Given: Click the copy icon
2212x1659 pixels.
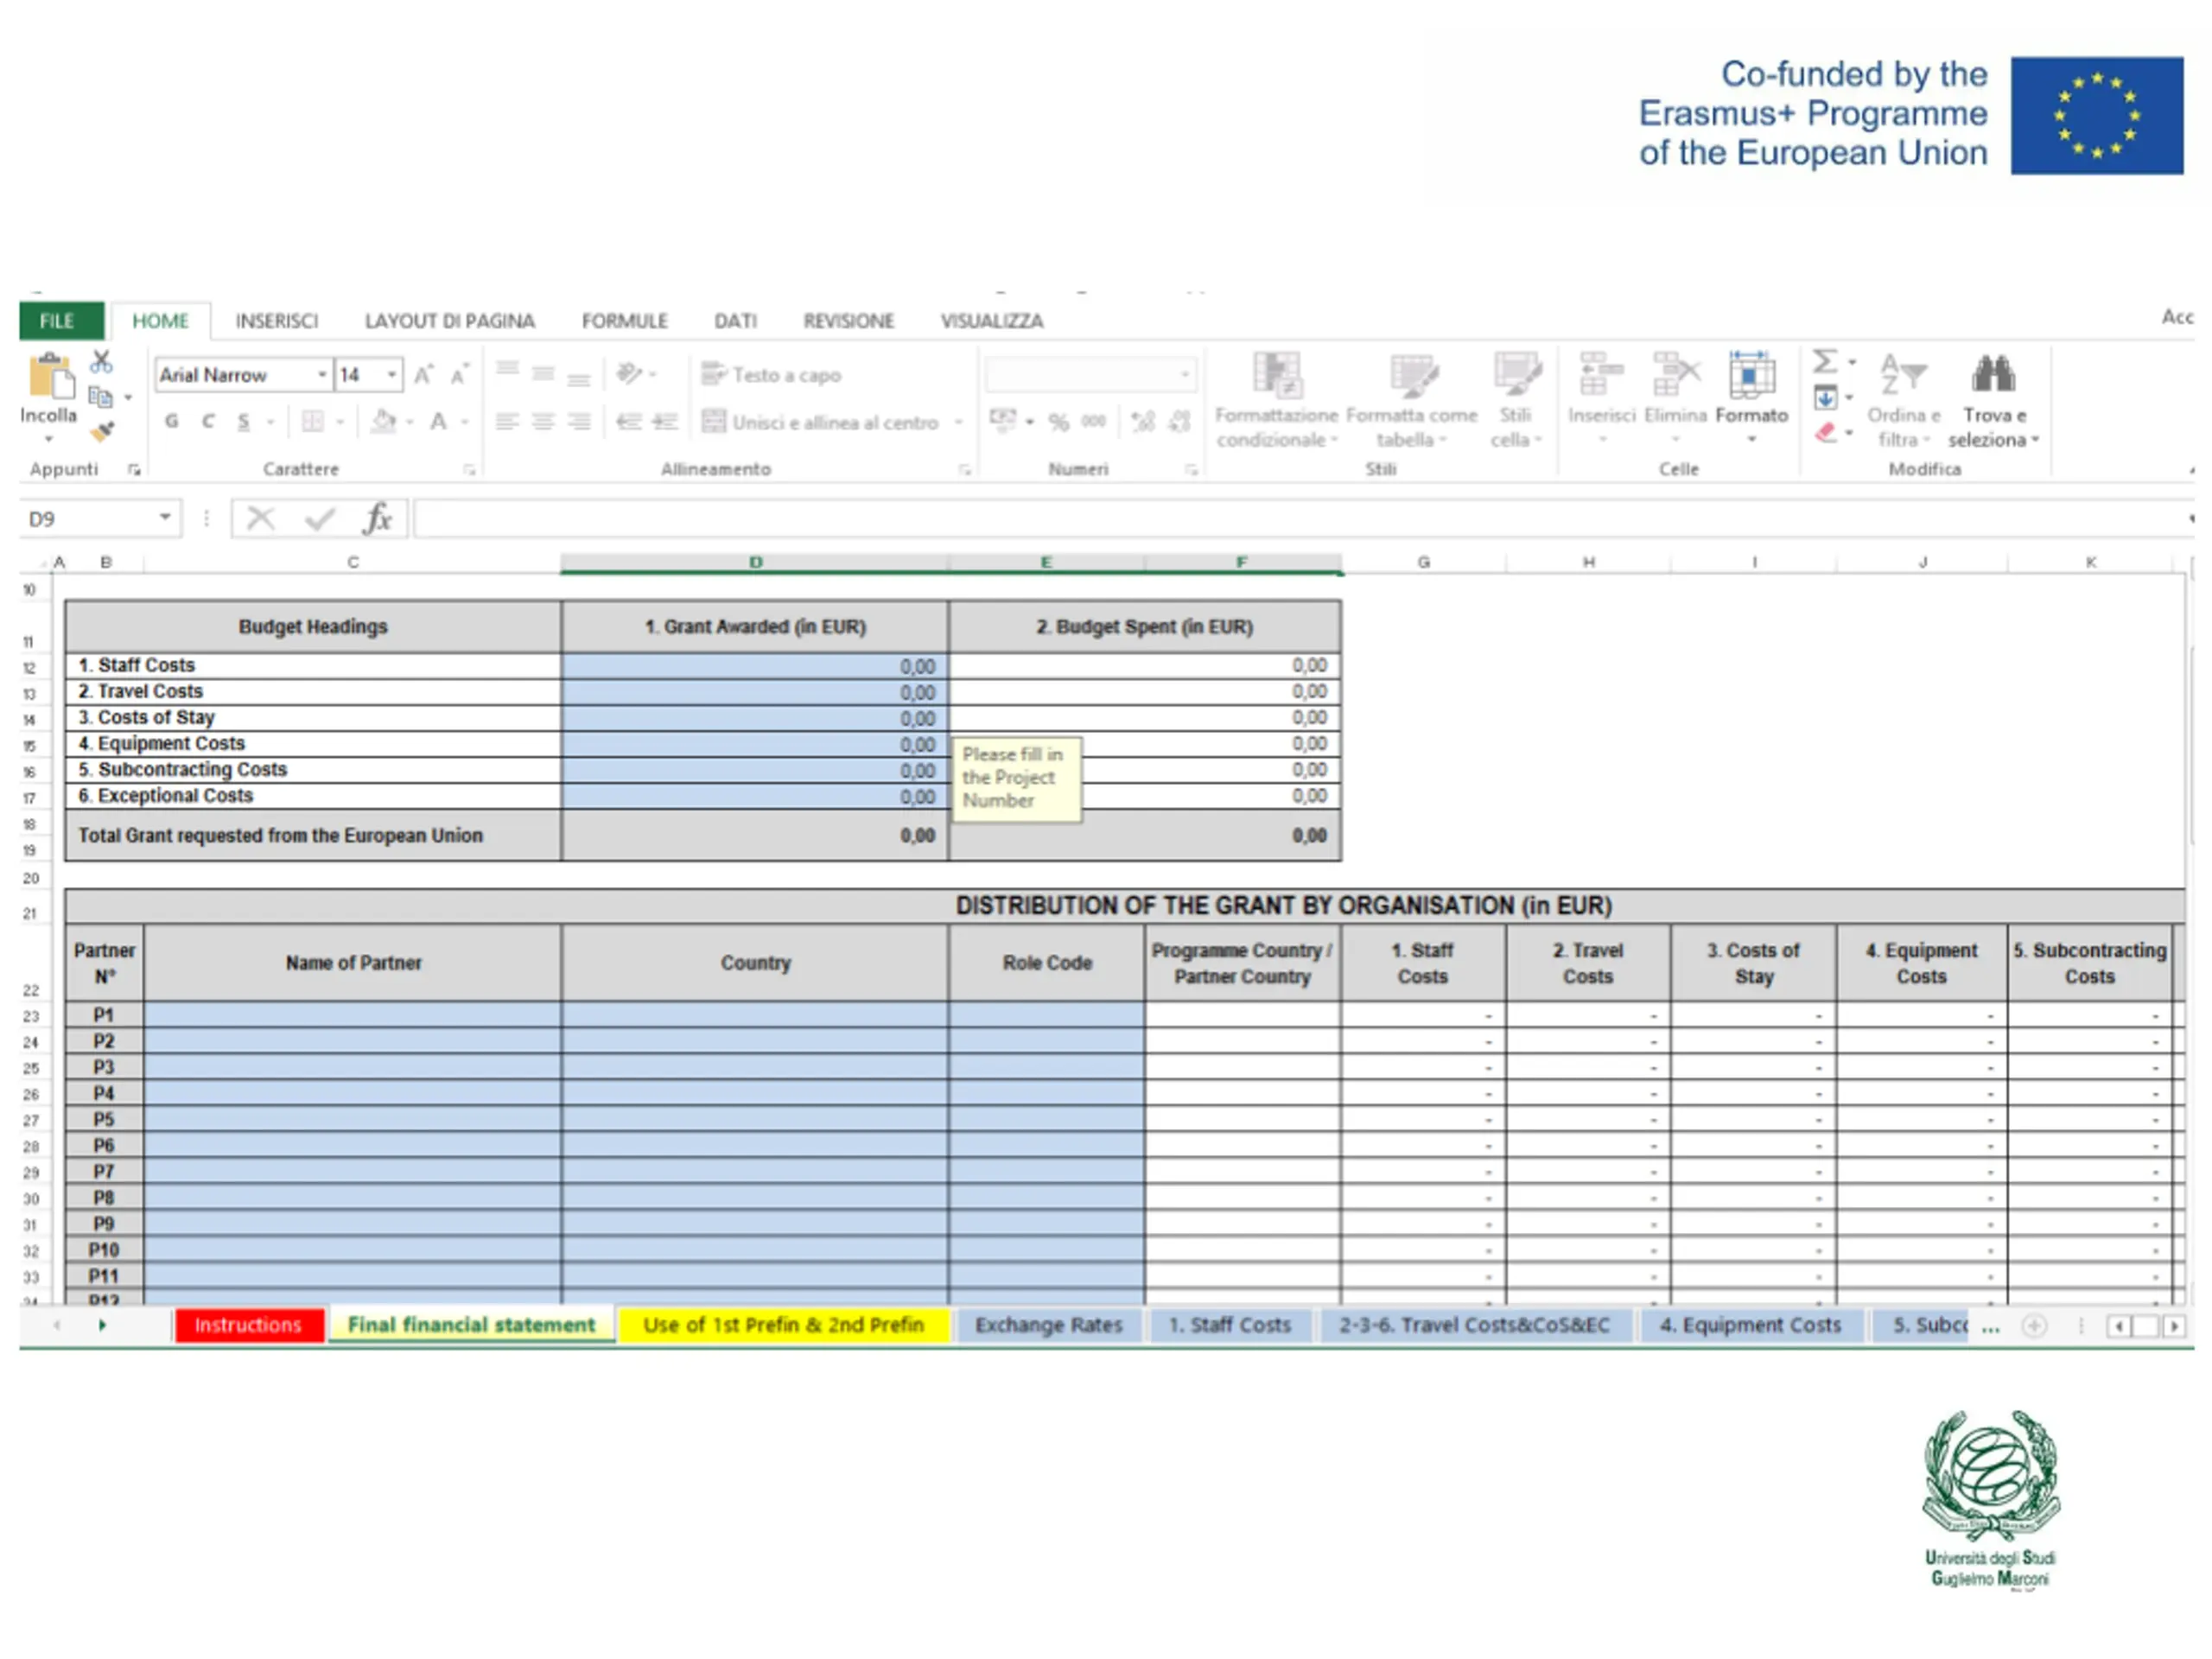Looking at the screenshot, I should coord(101,397).
